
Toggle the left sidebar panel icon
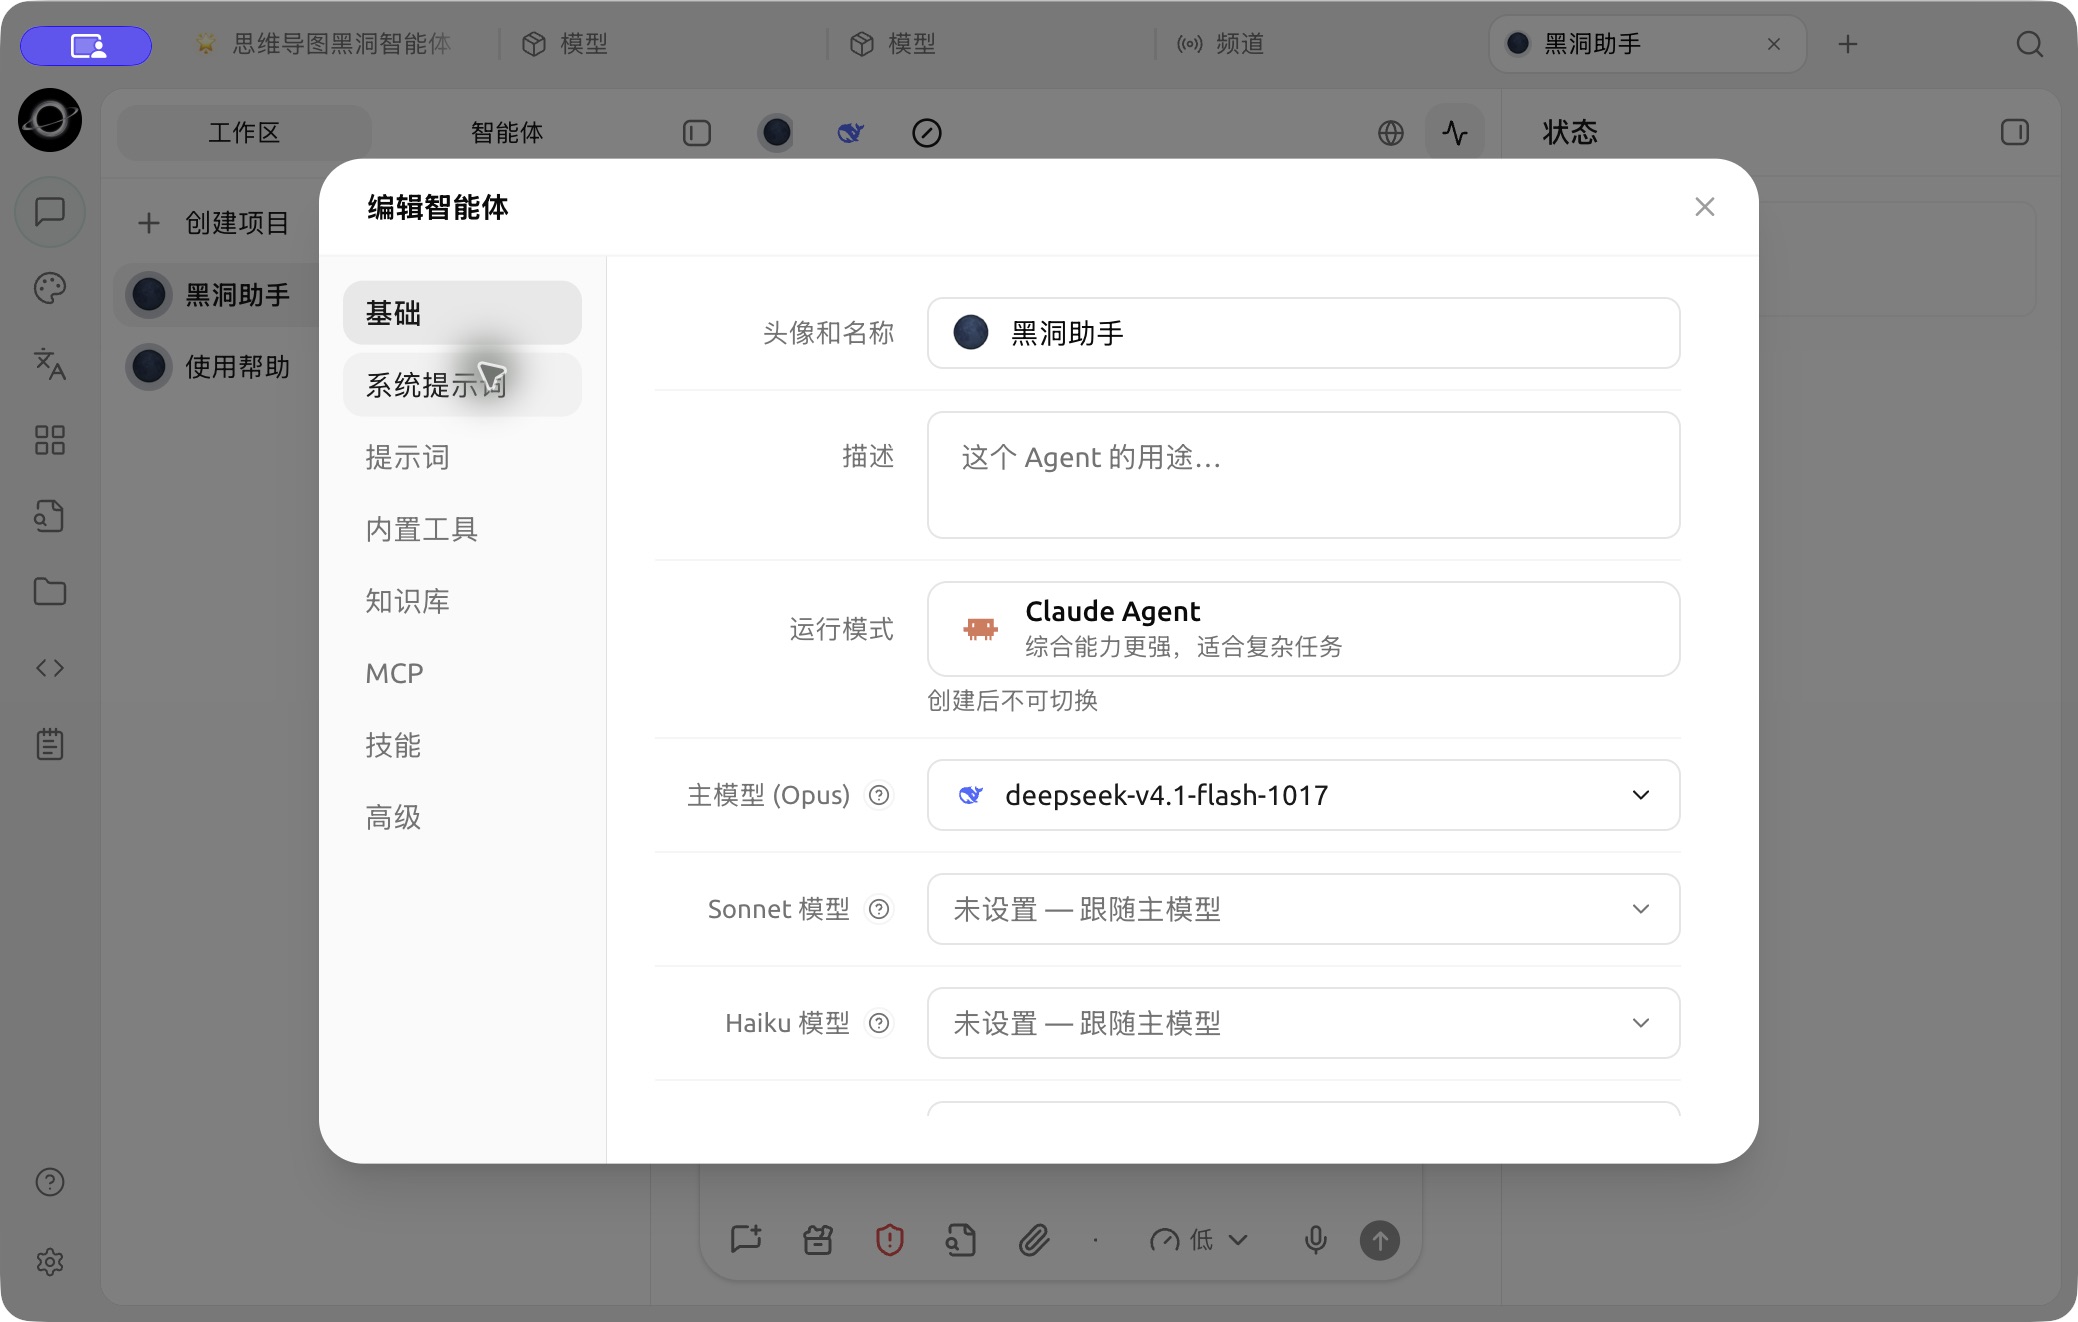(x=697, y=133)
